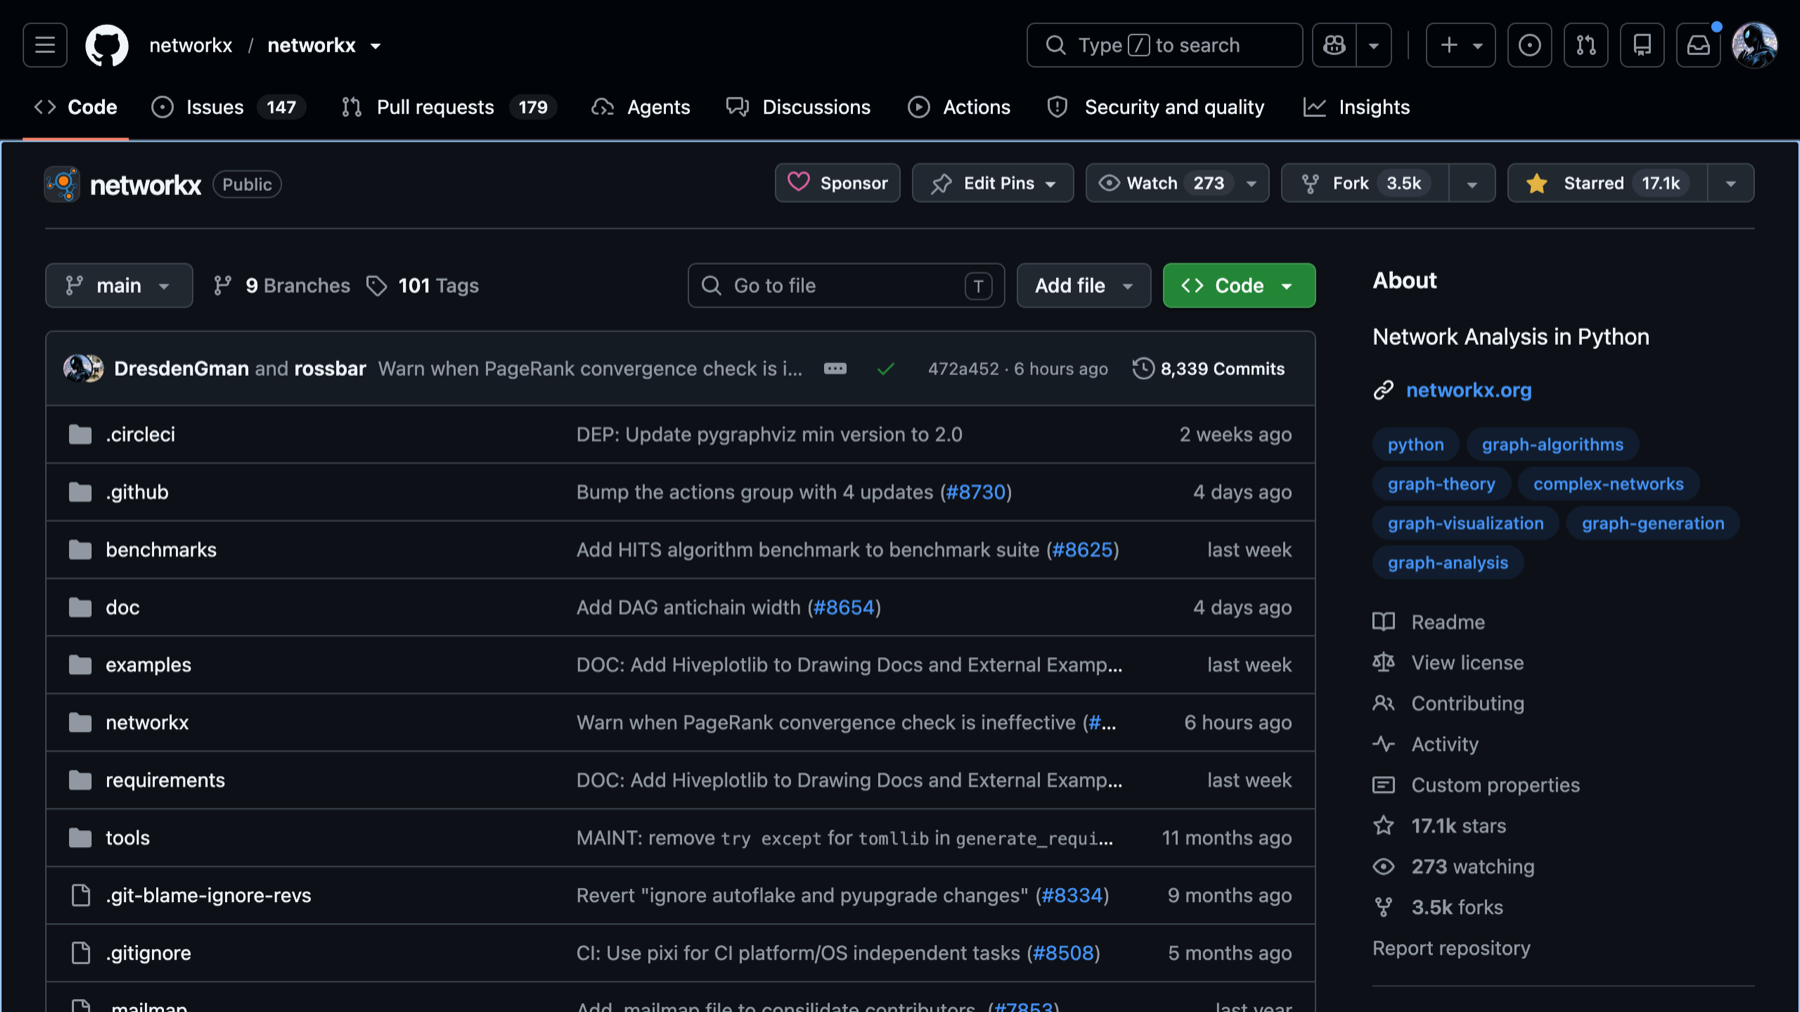
Task: Open the requirements folder
Action: point(166,780)
